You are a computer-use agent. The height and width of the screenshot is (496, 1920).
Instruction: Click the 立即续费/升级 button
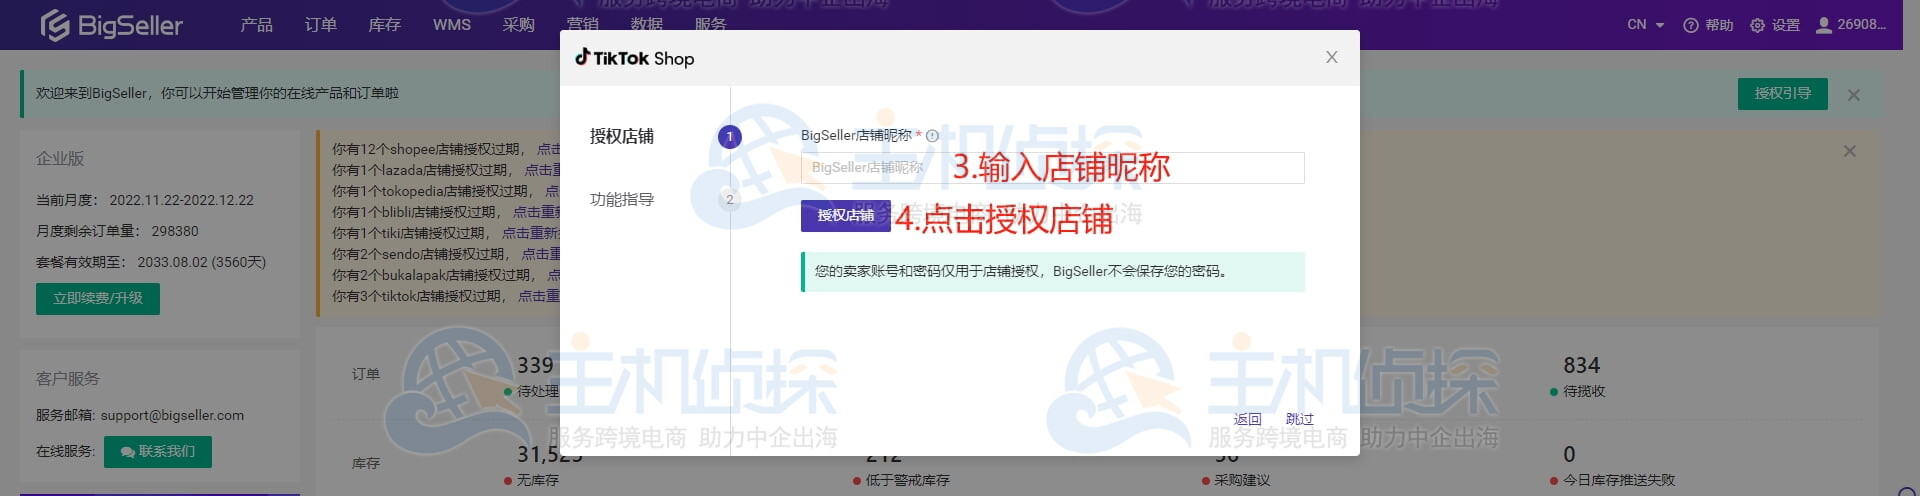tap(98, 299)
